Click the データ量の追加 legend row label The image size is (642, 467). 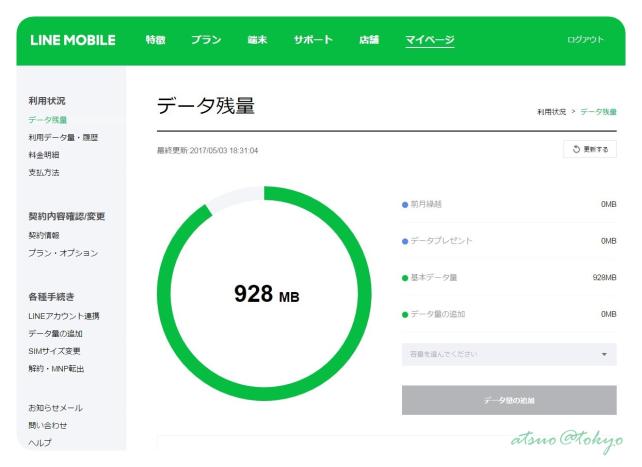(438, 314)
